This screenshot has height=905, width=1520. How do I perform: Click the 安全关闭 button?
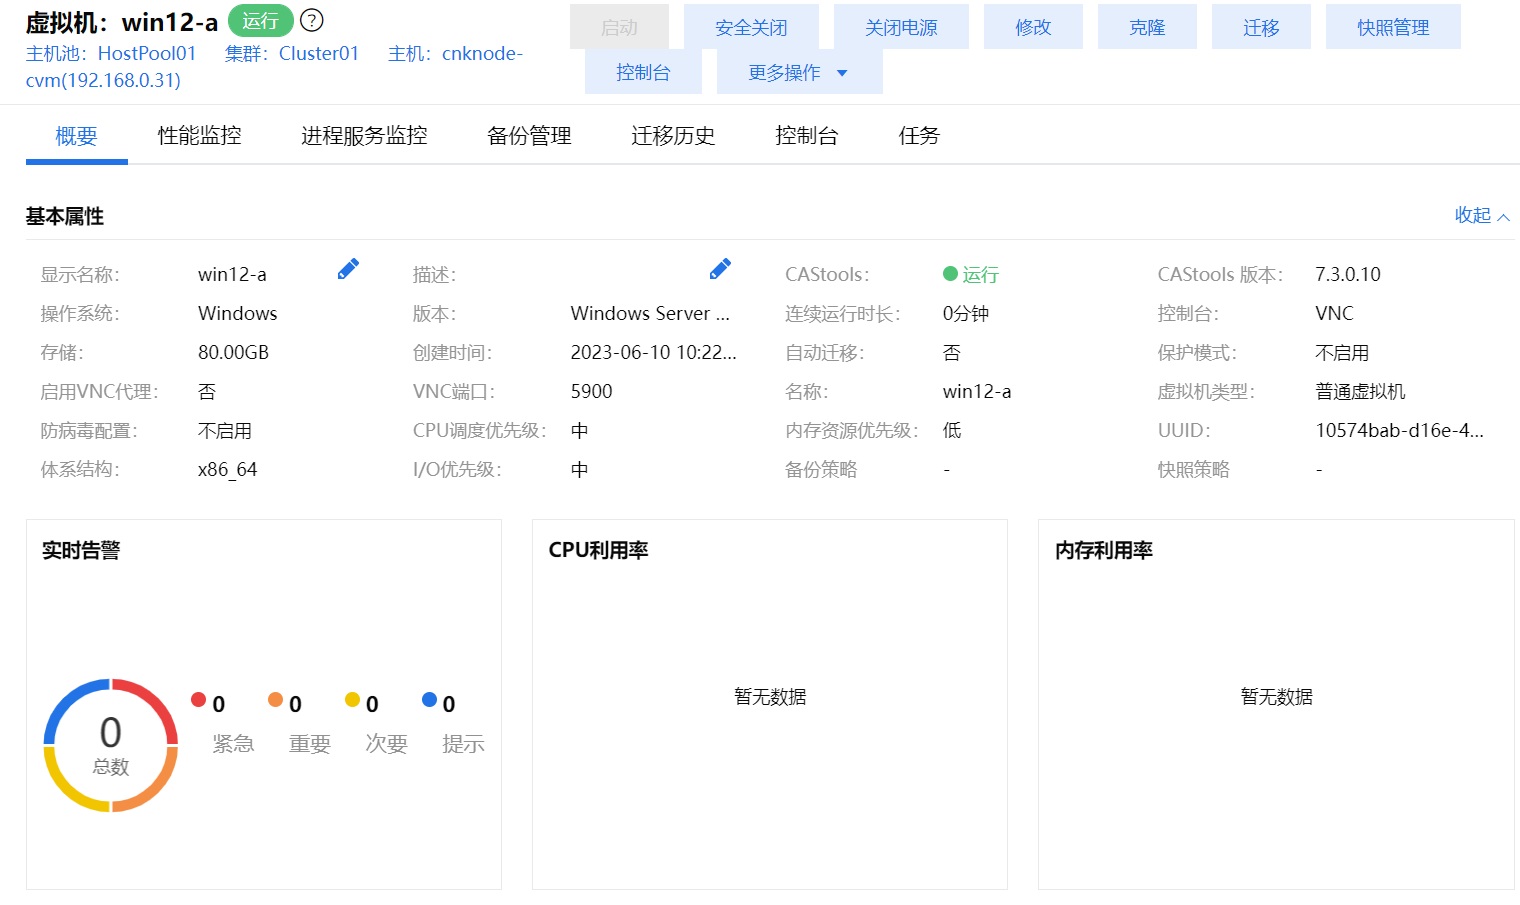pyautogui.click(x=751, y=28)
